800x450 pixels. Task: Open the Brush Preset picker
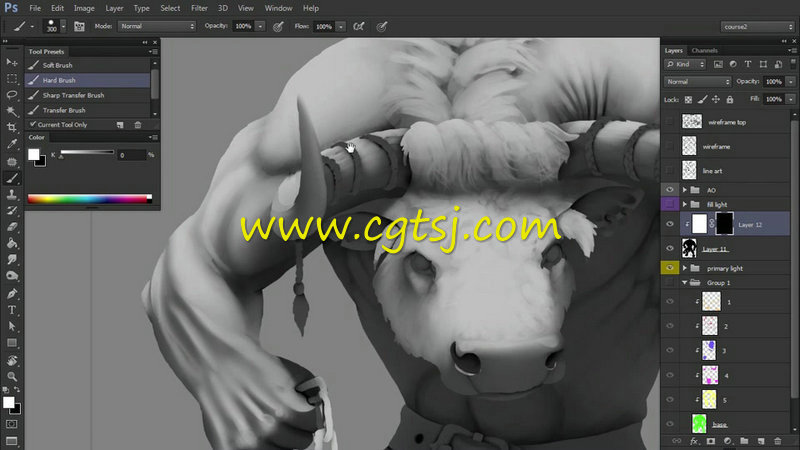pyautogui.click(x=56, y=26)
